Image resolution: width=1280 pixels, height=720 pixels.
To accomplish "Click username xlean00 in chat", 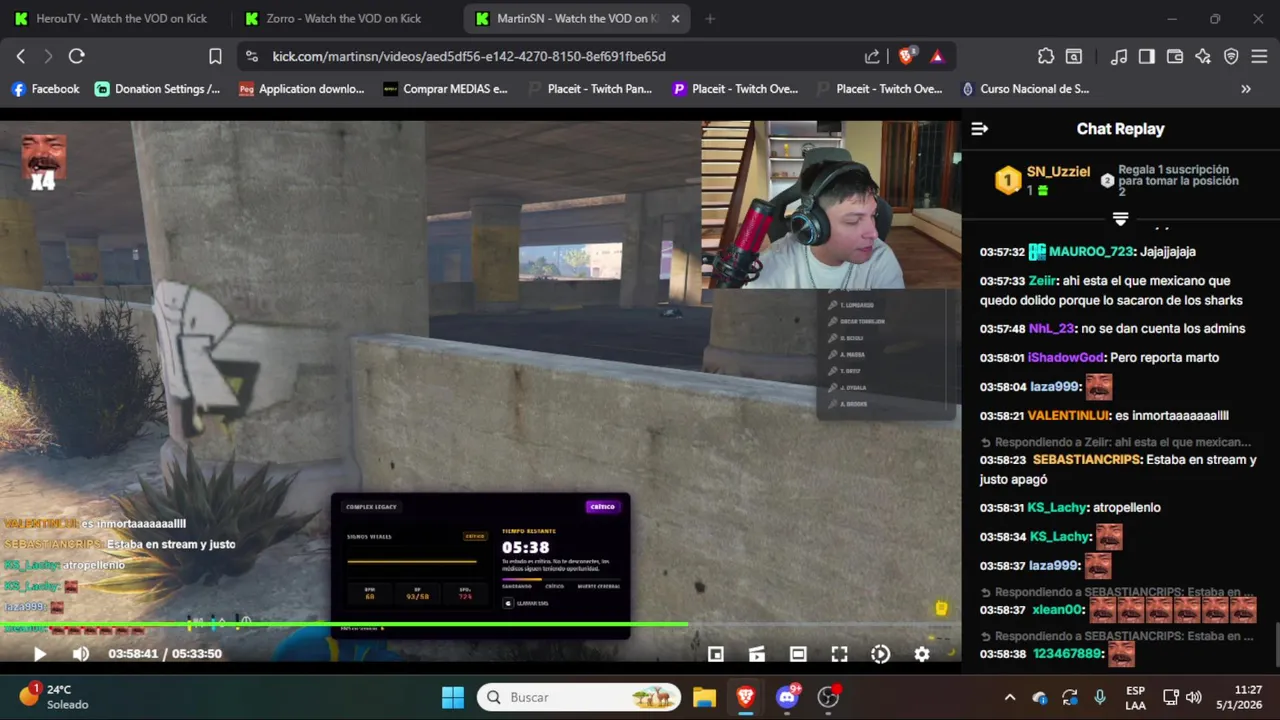I will point(1057,610).
